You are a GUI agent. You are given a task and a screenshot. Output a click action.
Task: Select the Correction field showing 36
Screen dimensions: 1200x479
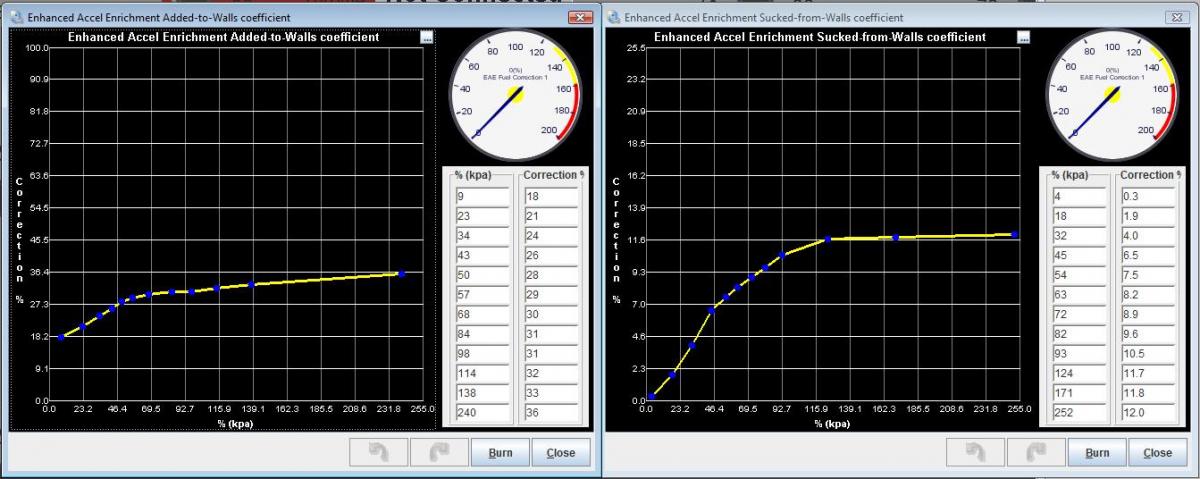550,413
